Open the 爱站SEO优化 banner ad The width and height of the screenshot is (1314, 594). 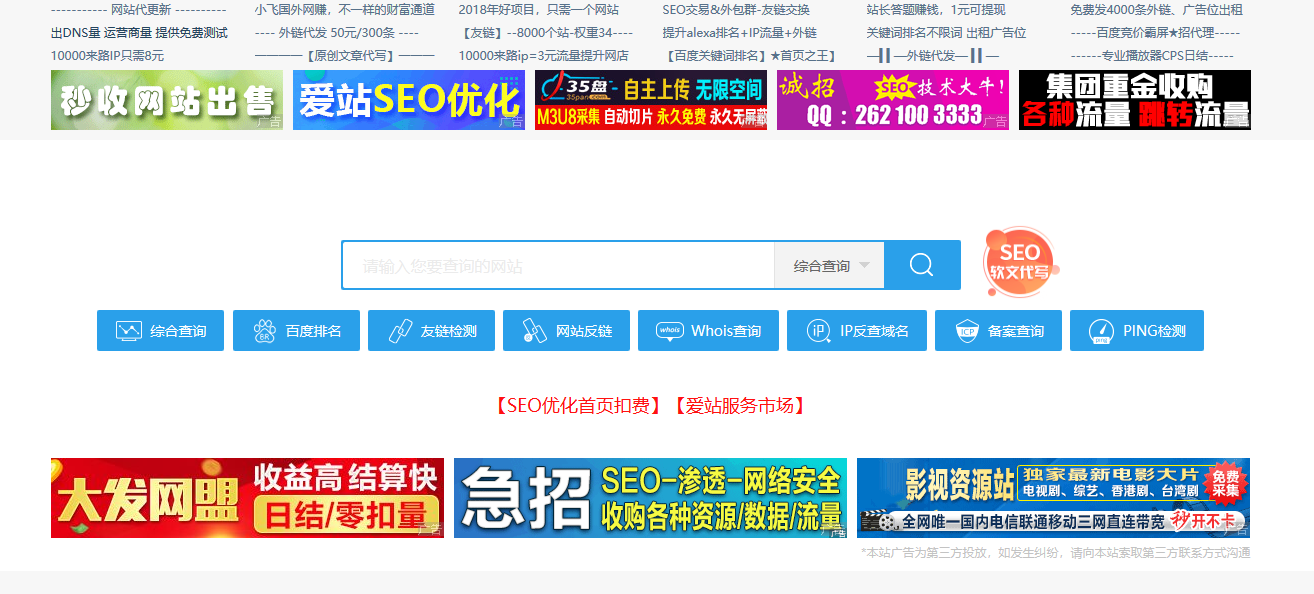pos(408,100)
